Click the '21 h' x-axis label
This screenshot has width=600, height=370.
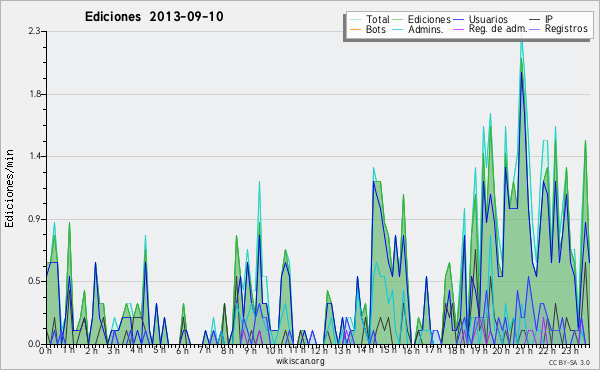[x=524, y=350]
